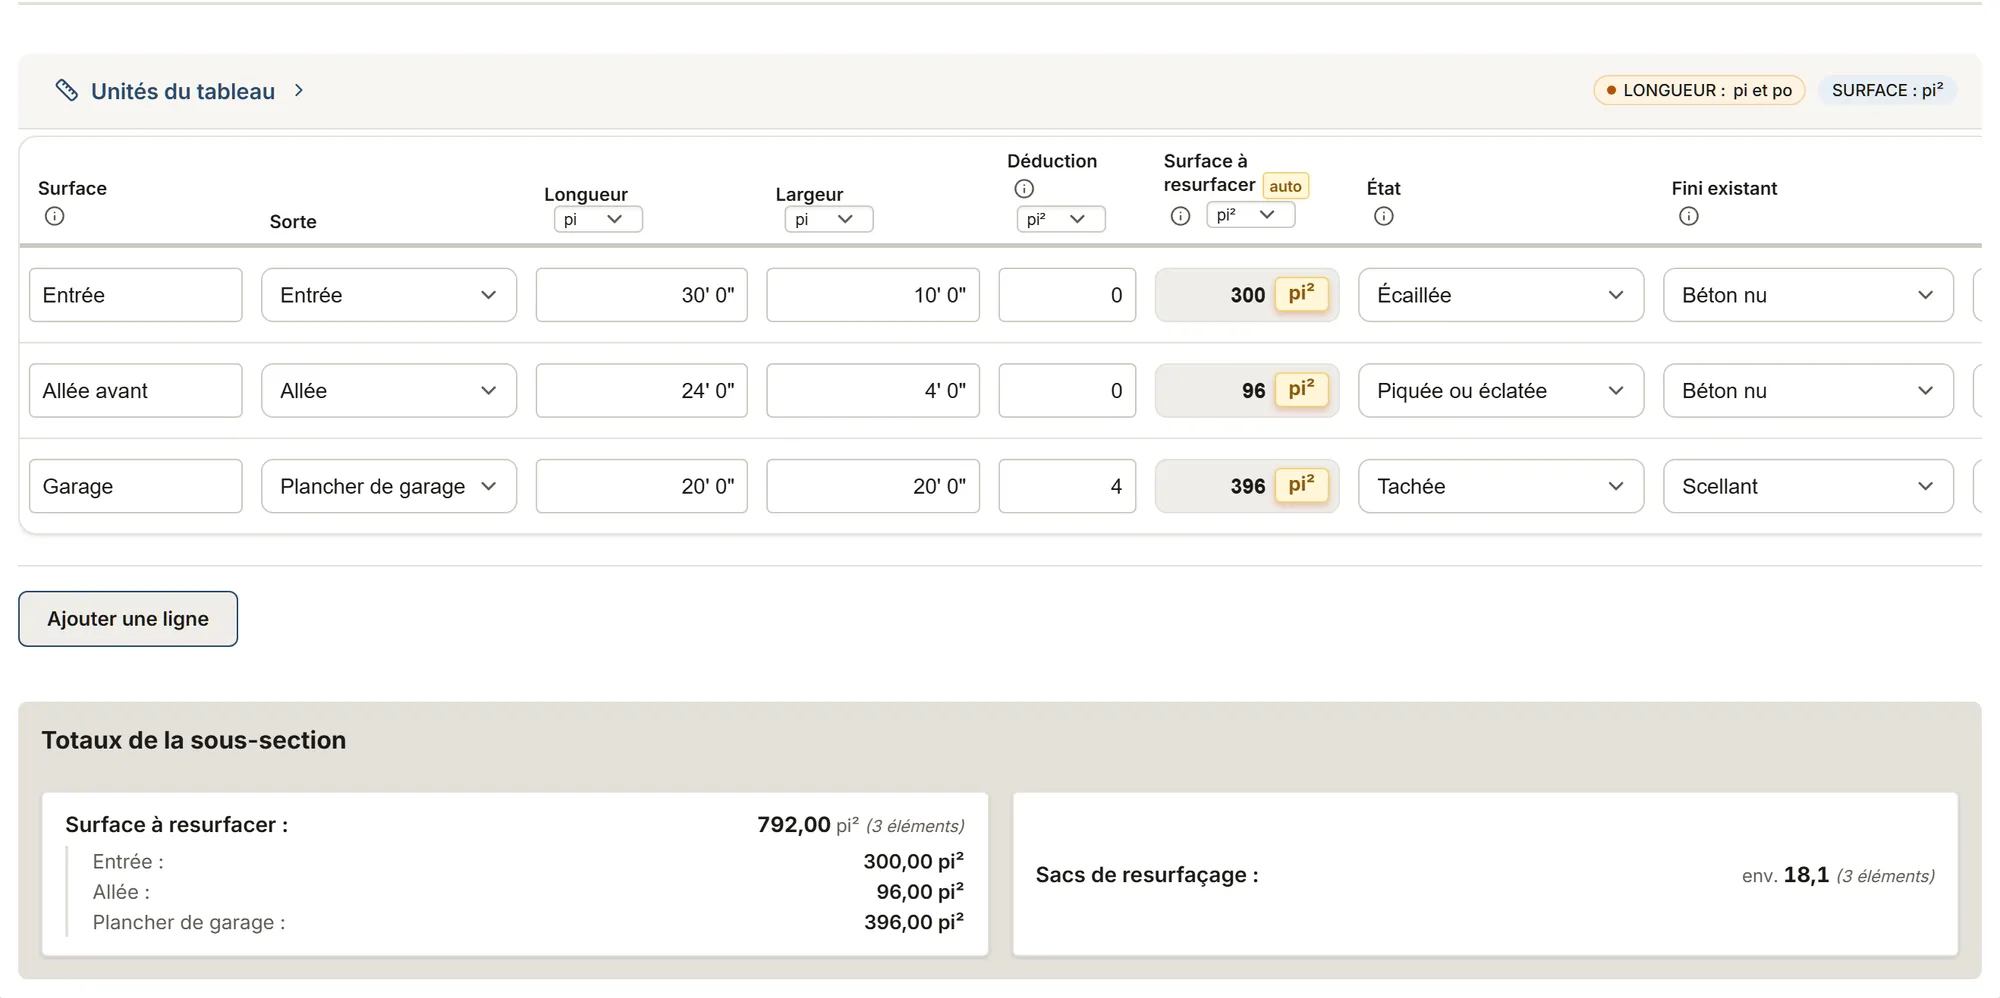Click the Fini existant info icon
The image size is (2000, 998).
tap(1689, 216)
